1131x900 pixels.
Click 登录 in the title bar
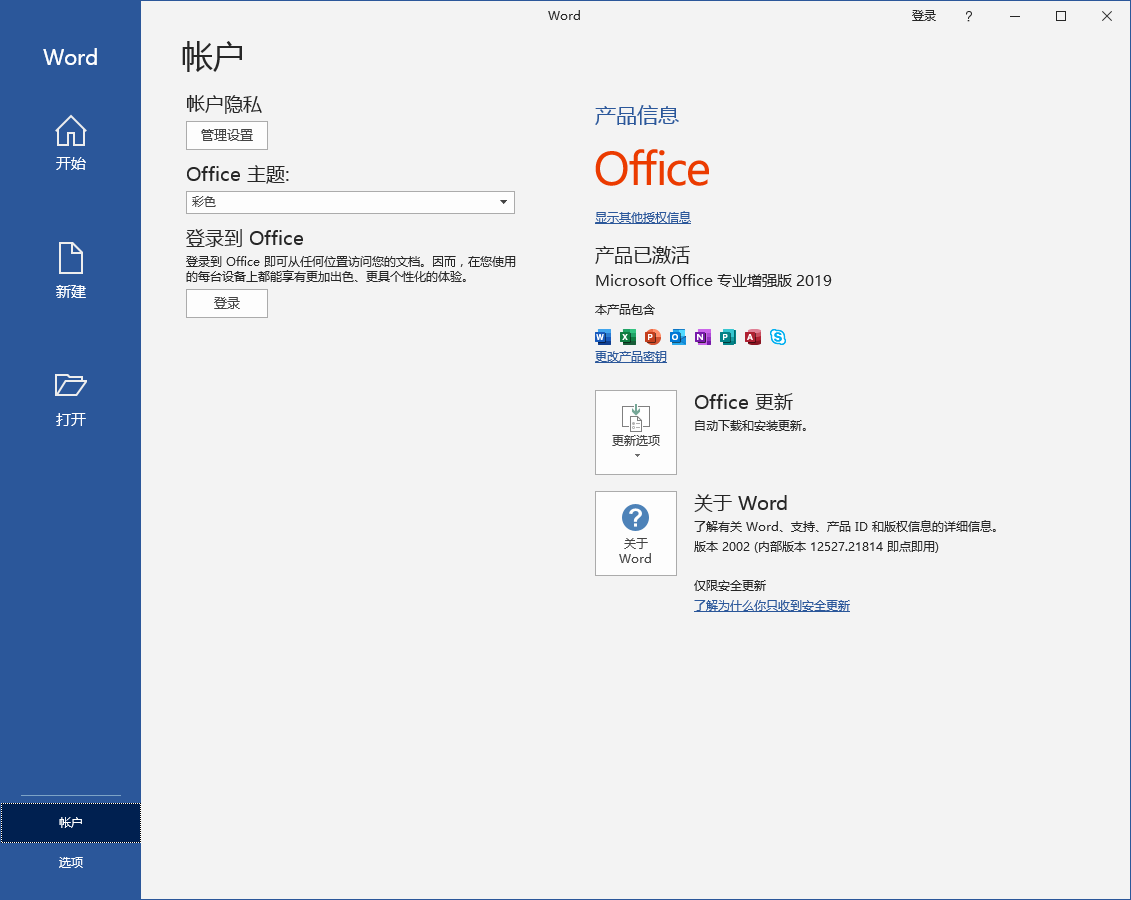pyautogui.click(x=923, y=16)
